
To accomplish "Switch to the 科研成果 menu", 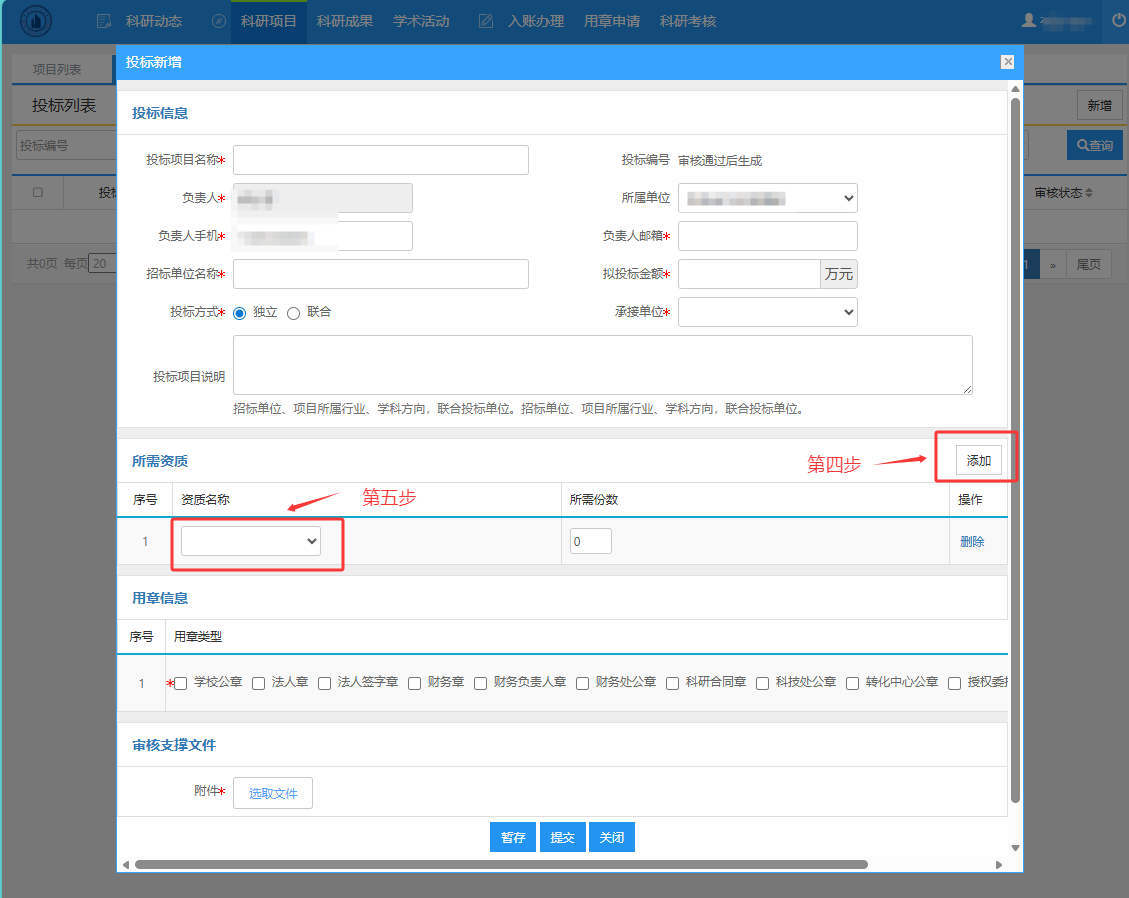I will click(344, 21).
